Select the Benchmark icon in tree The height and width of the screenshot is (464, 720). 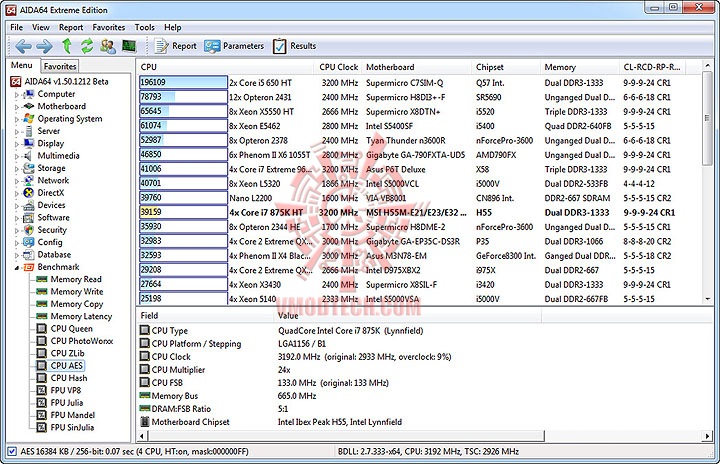29,267
